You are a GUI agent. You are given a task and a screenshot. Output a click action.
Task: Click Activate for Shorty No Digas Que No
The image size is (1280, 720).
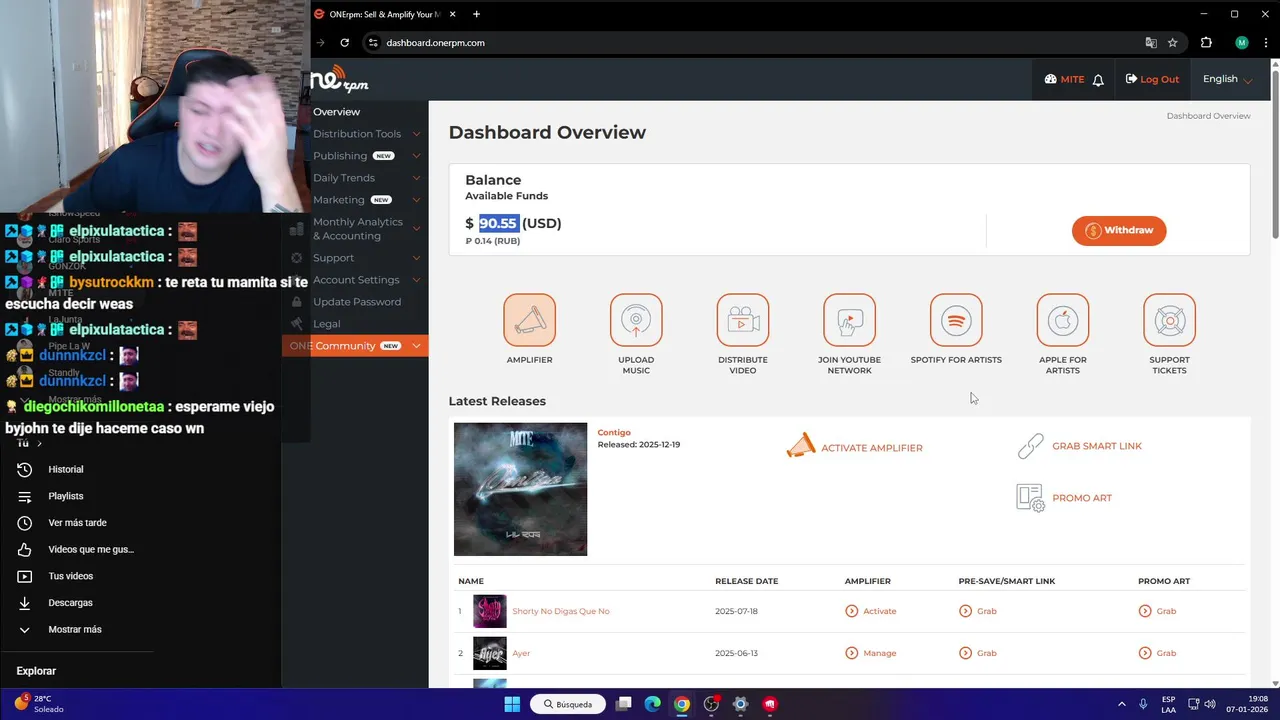(871, 611)
